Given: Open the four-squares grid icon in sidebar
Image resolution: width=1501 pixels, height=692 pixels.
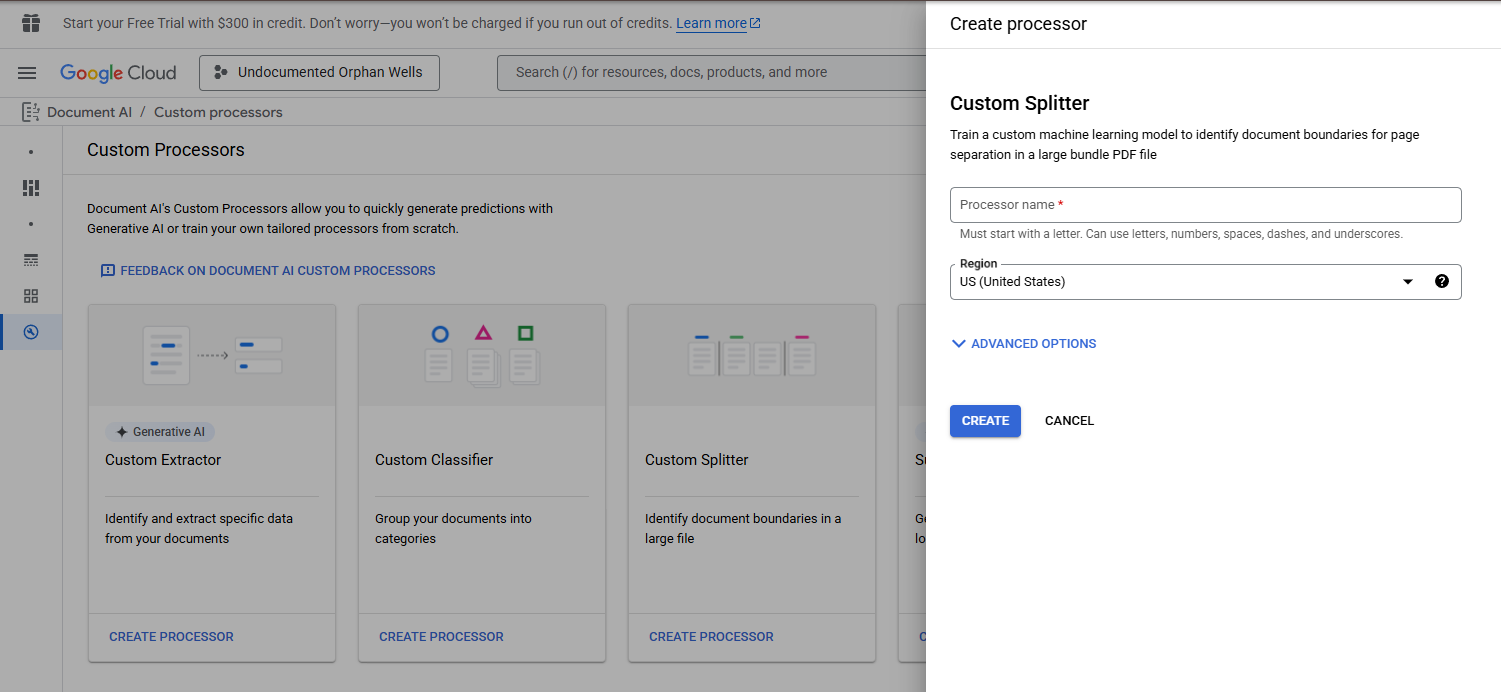Looking at the screenshot, I should click(x=31, y=296).
